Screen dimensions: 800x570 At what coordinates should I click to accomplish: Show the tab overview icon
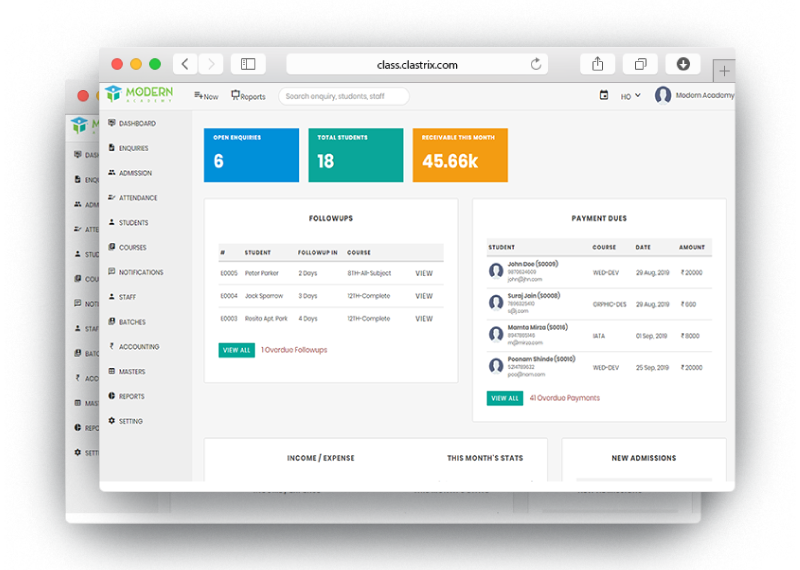(x=640, y=64)
